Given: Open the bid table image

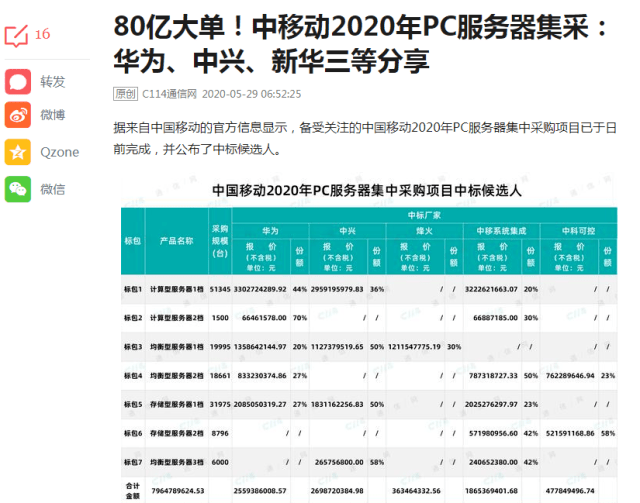Looking at the screenshot, I should 369,338.
